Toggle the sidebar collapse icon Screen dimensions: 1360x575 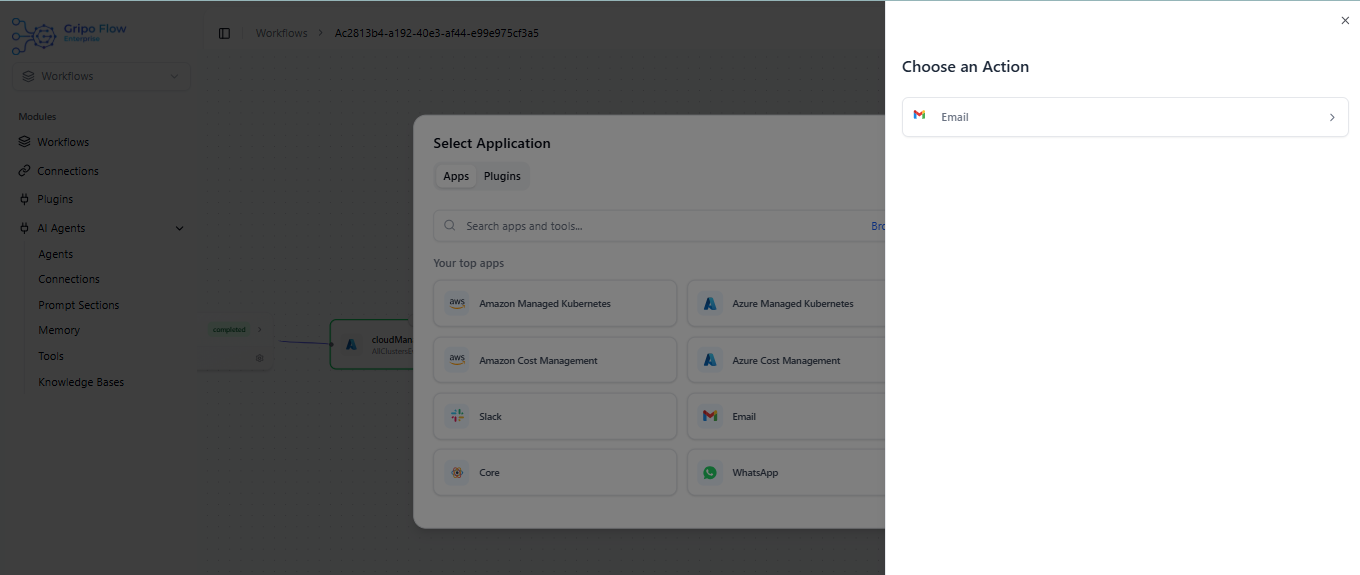coord(224,33)
